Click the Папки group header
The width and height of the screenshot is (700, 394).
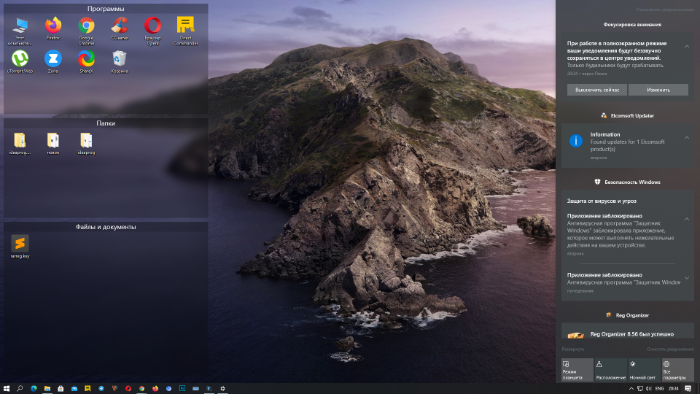click(106, 123)
